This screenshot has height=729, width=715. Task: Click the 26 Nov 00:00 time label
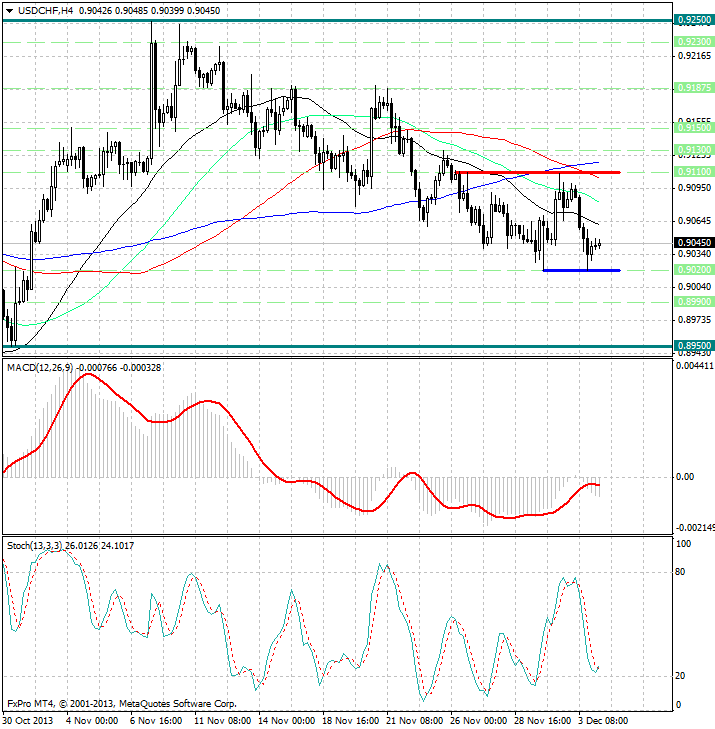[x=479, y=721]
